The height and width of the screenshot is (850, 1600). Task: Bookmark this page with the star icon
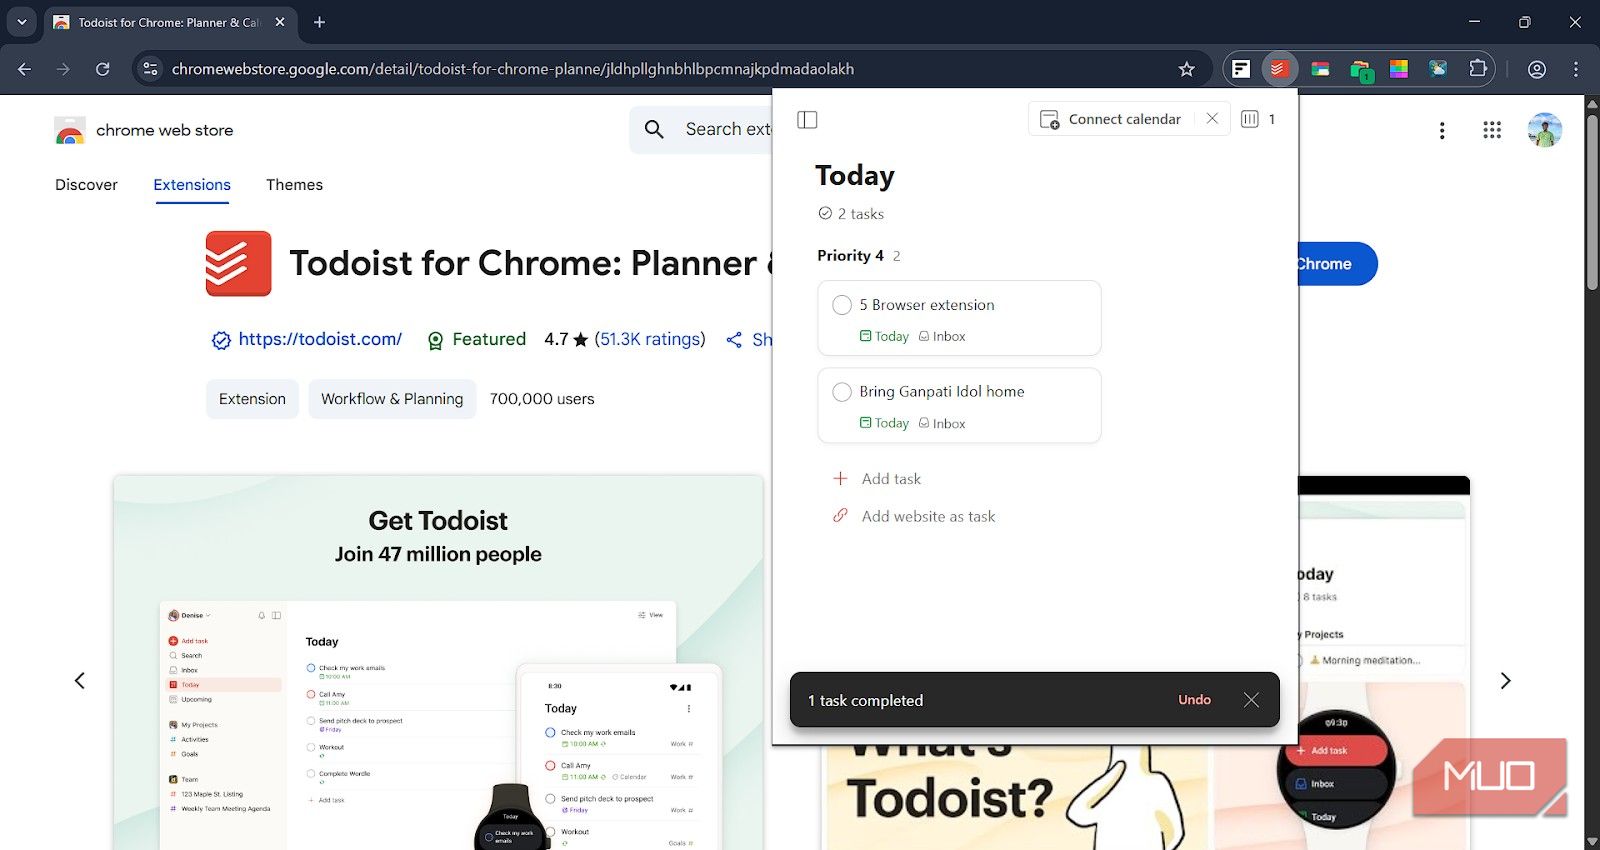1186,69
